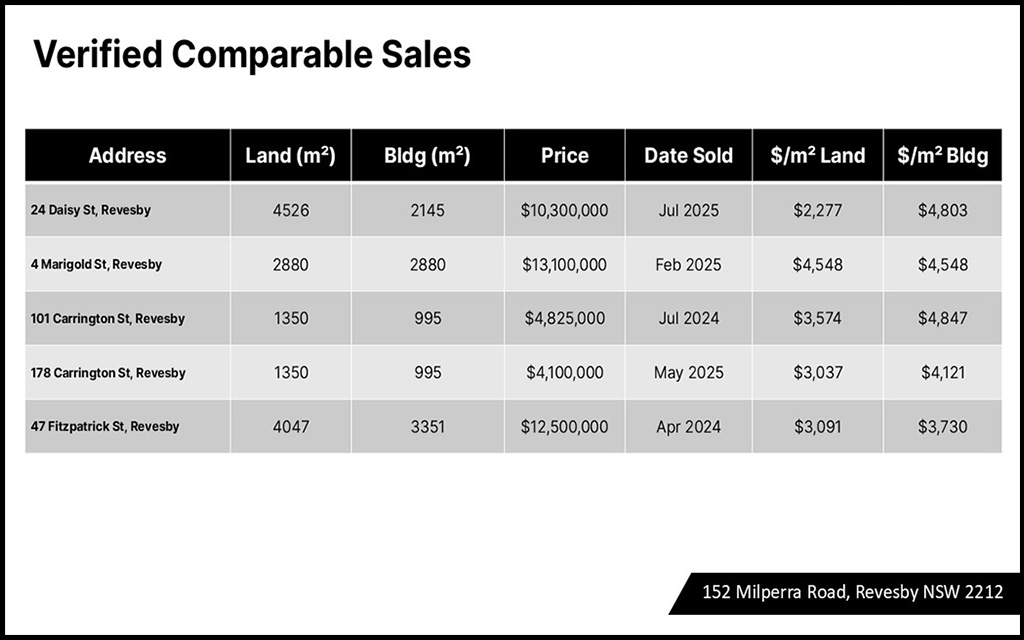Click the $13,100,000 price cell
Screen dimensions: 1024x640
pyautogui.click(x=564, y=265)
